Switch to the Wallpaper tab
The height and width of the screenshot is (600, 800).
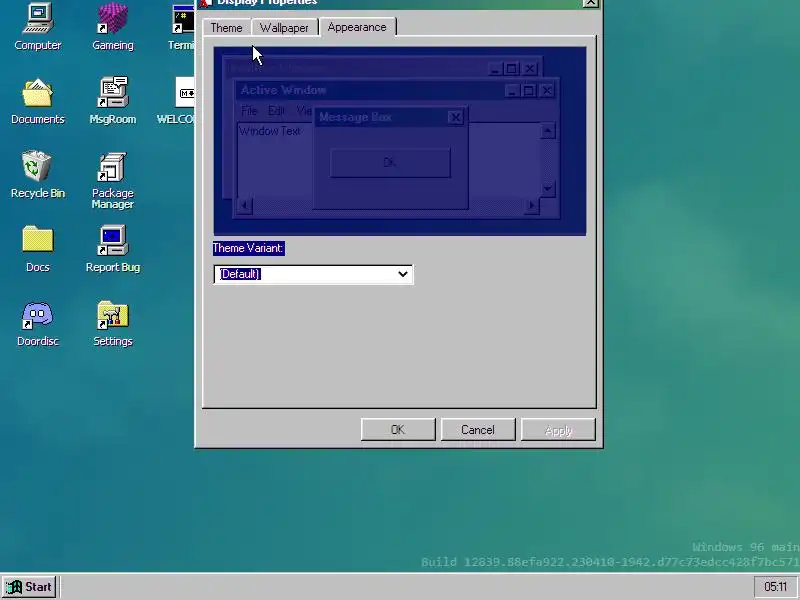pos(284,28)
